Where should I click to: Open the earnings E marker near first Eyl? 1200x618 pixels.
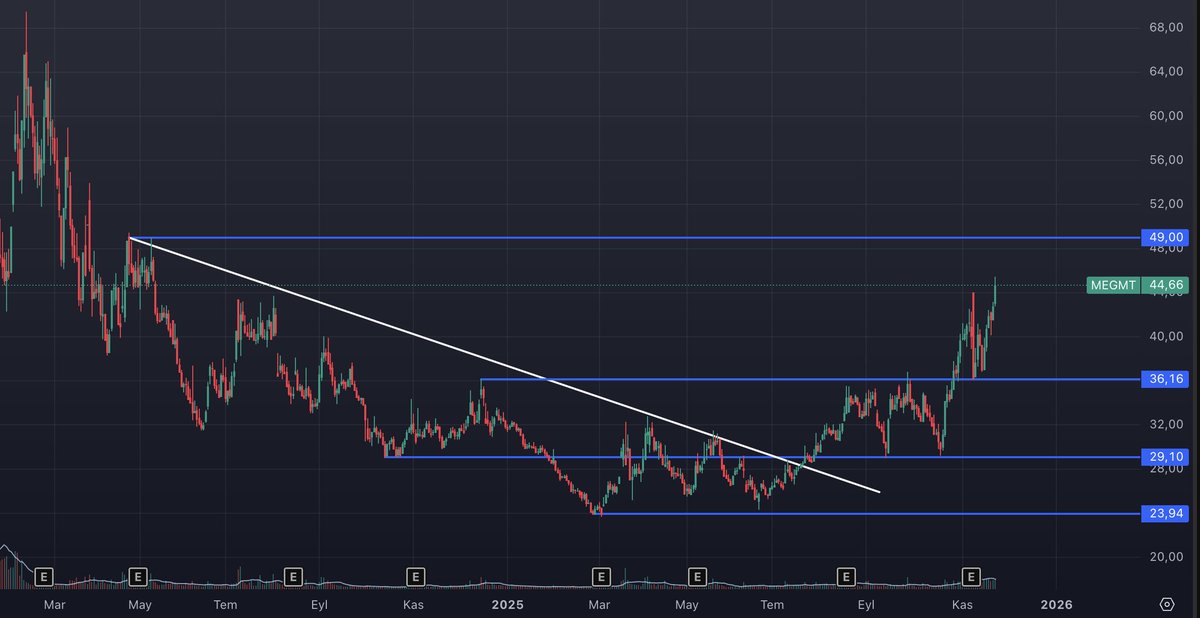(x=293, y=576)
